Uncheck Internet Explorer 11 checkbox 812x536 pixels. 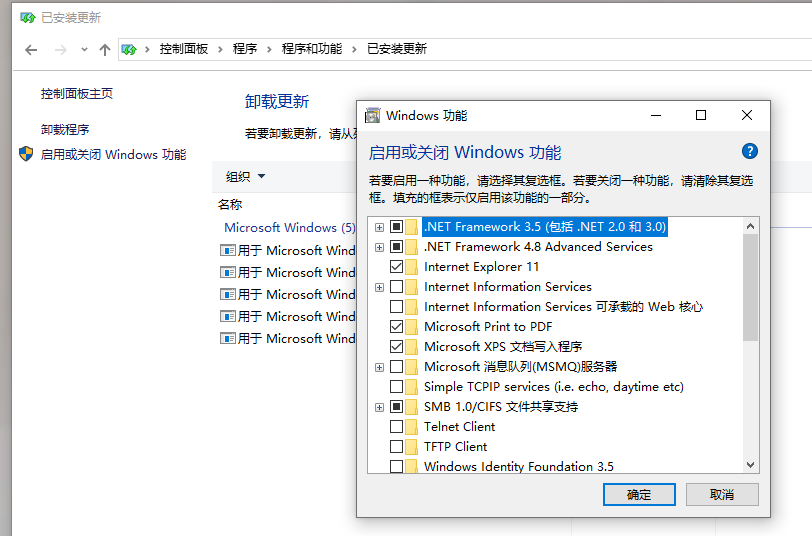pyautogui.click(x=397, y=267)
